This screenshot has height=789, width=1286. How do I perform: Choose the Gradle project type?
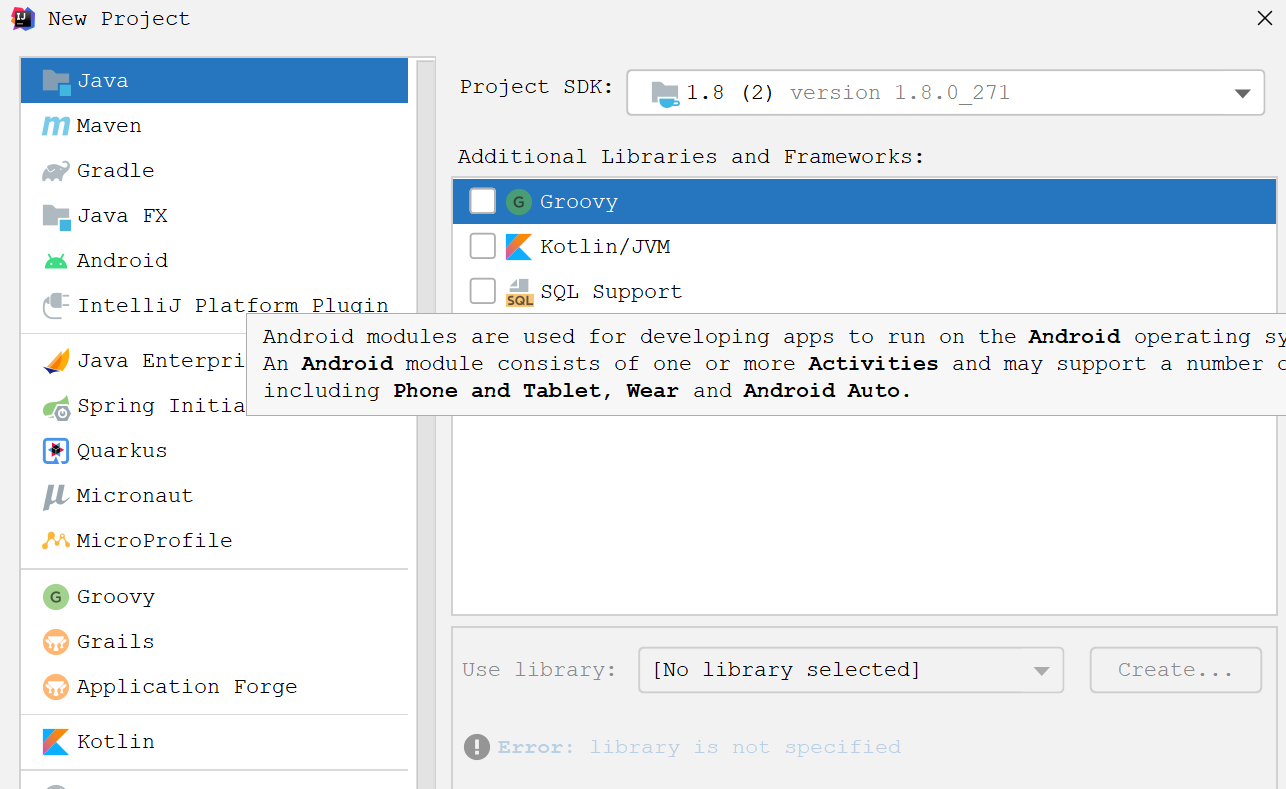(x=214, y=171)
